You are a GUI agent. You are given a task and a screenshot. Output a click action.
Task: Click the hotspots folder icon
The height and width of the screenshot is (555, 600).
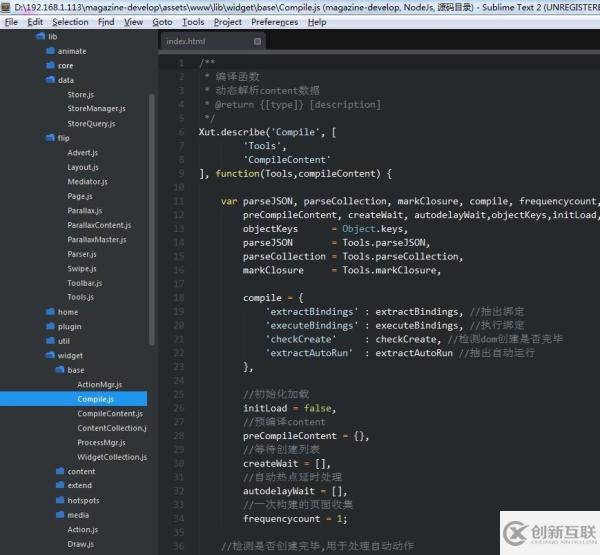pyautogui.click(x=60, y=500)
